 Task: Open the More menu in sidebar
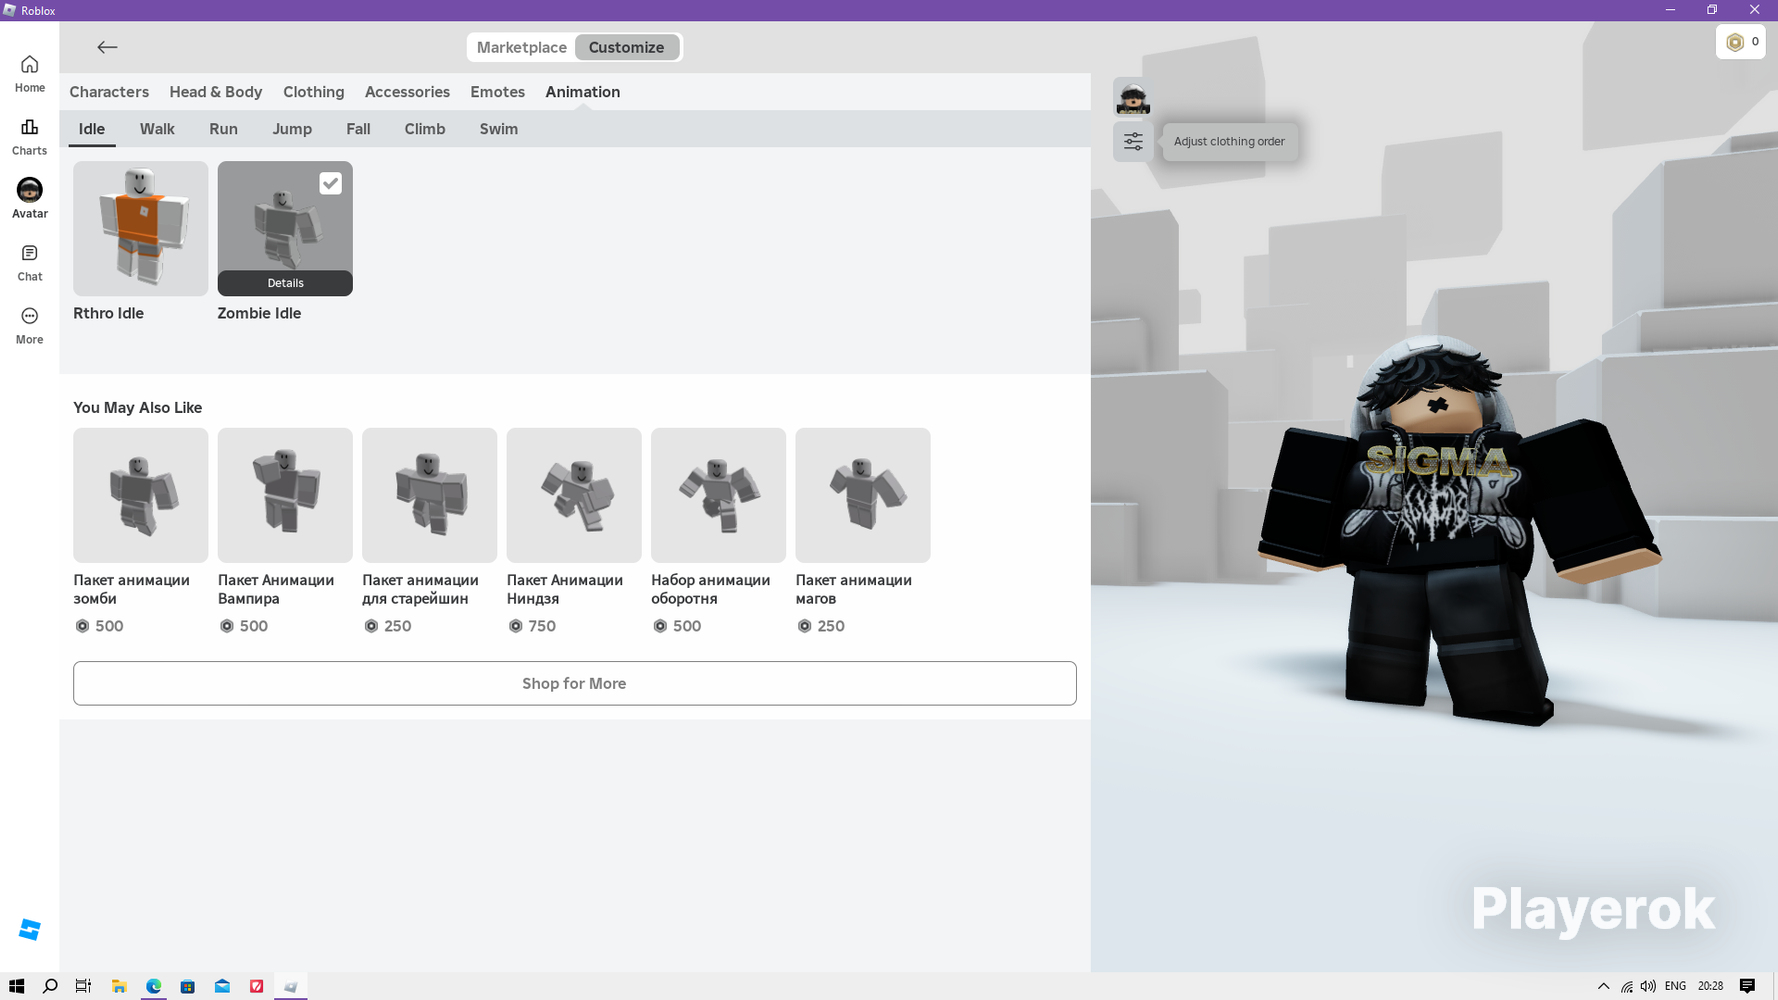pyautogui.click(x=29, y=326)
